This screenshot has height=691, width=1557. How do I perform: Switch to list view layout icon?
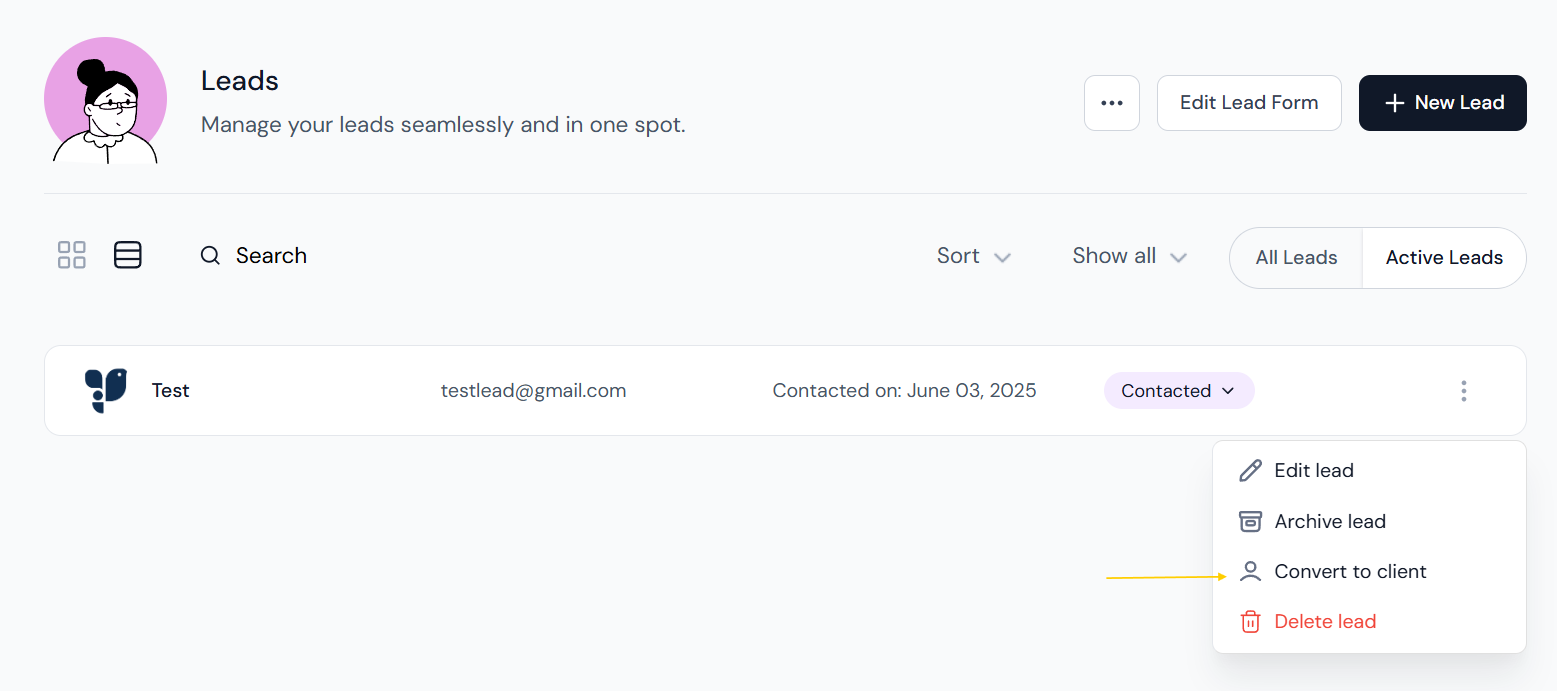click(128, 255)
